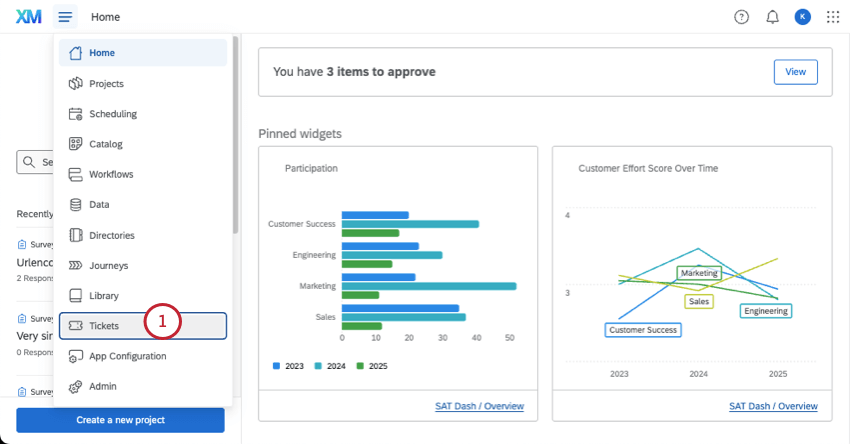Click Create a new project button
The width and height of the screenshot is (850, 444).
click(x=120, y=420)
